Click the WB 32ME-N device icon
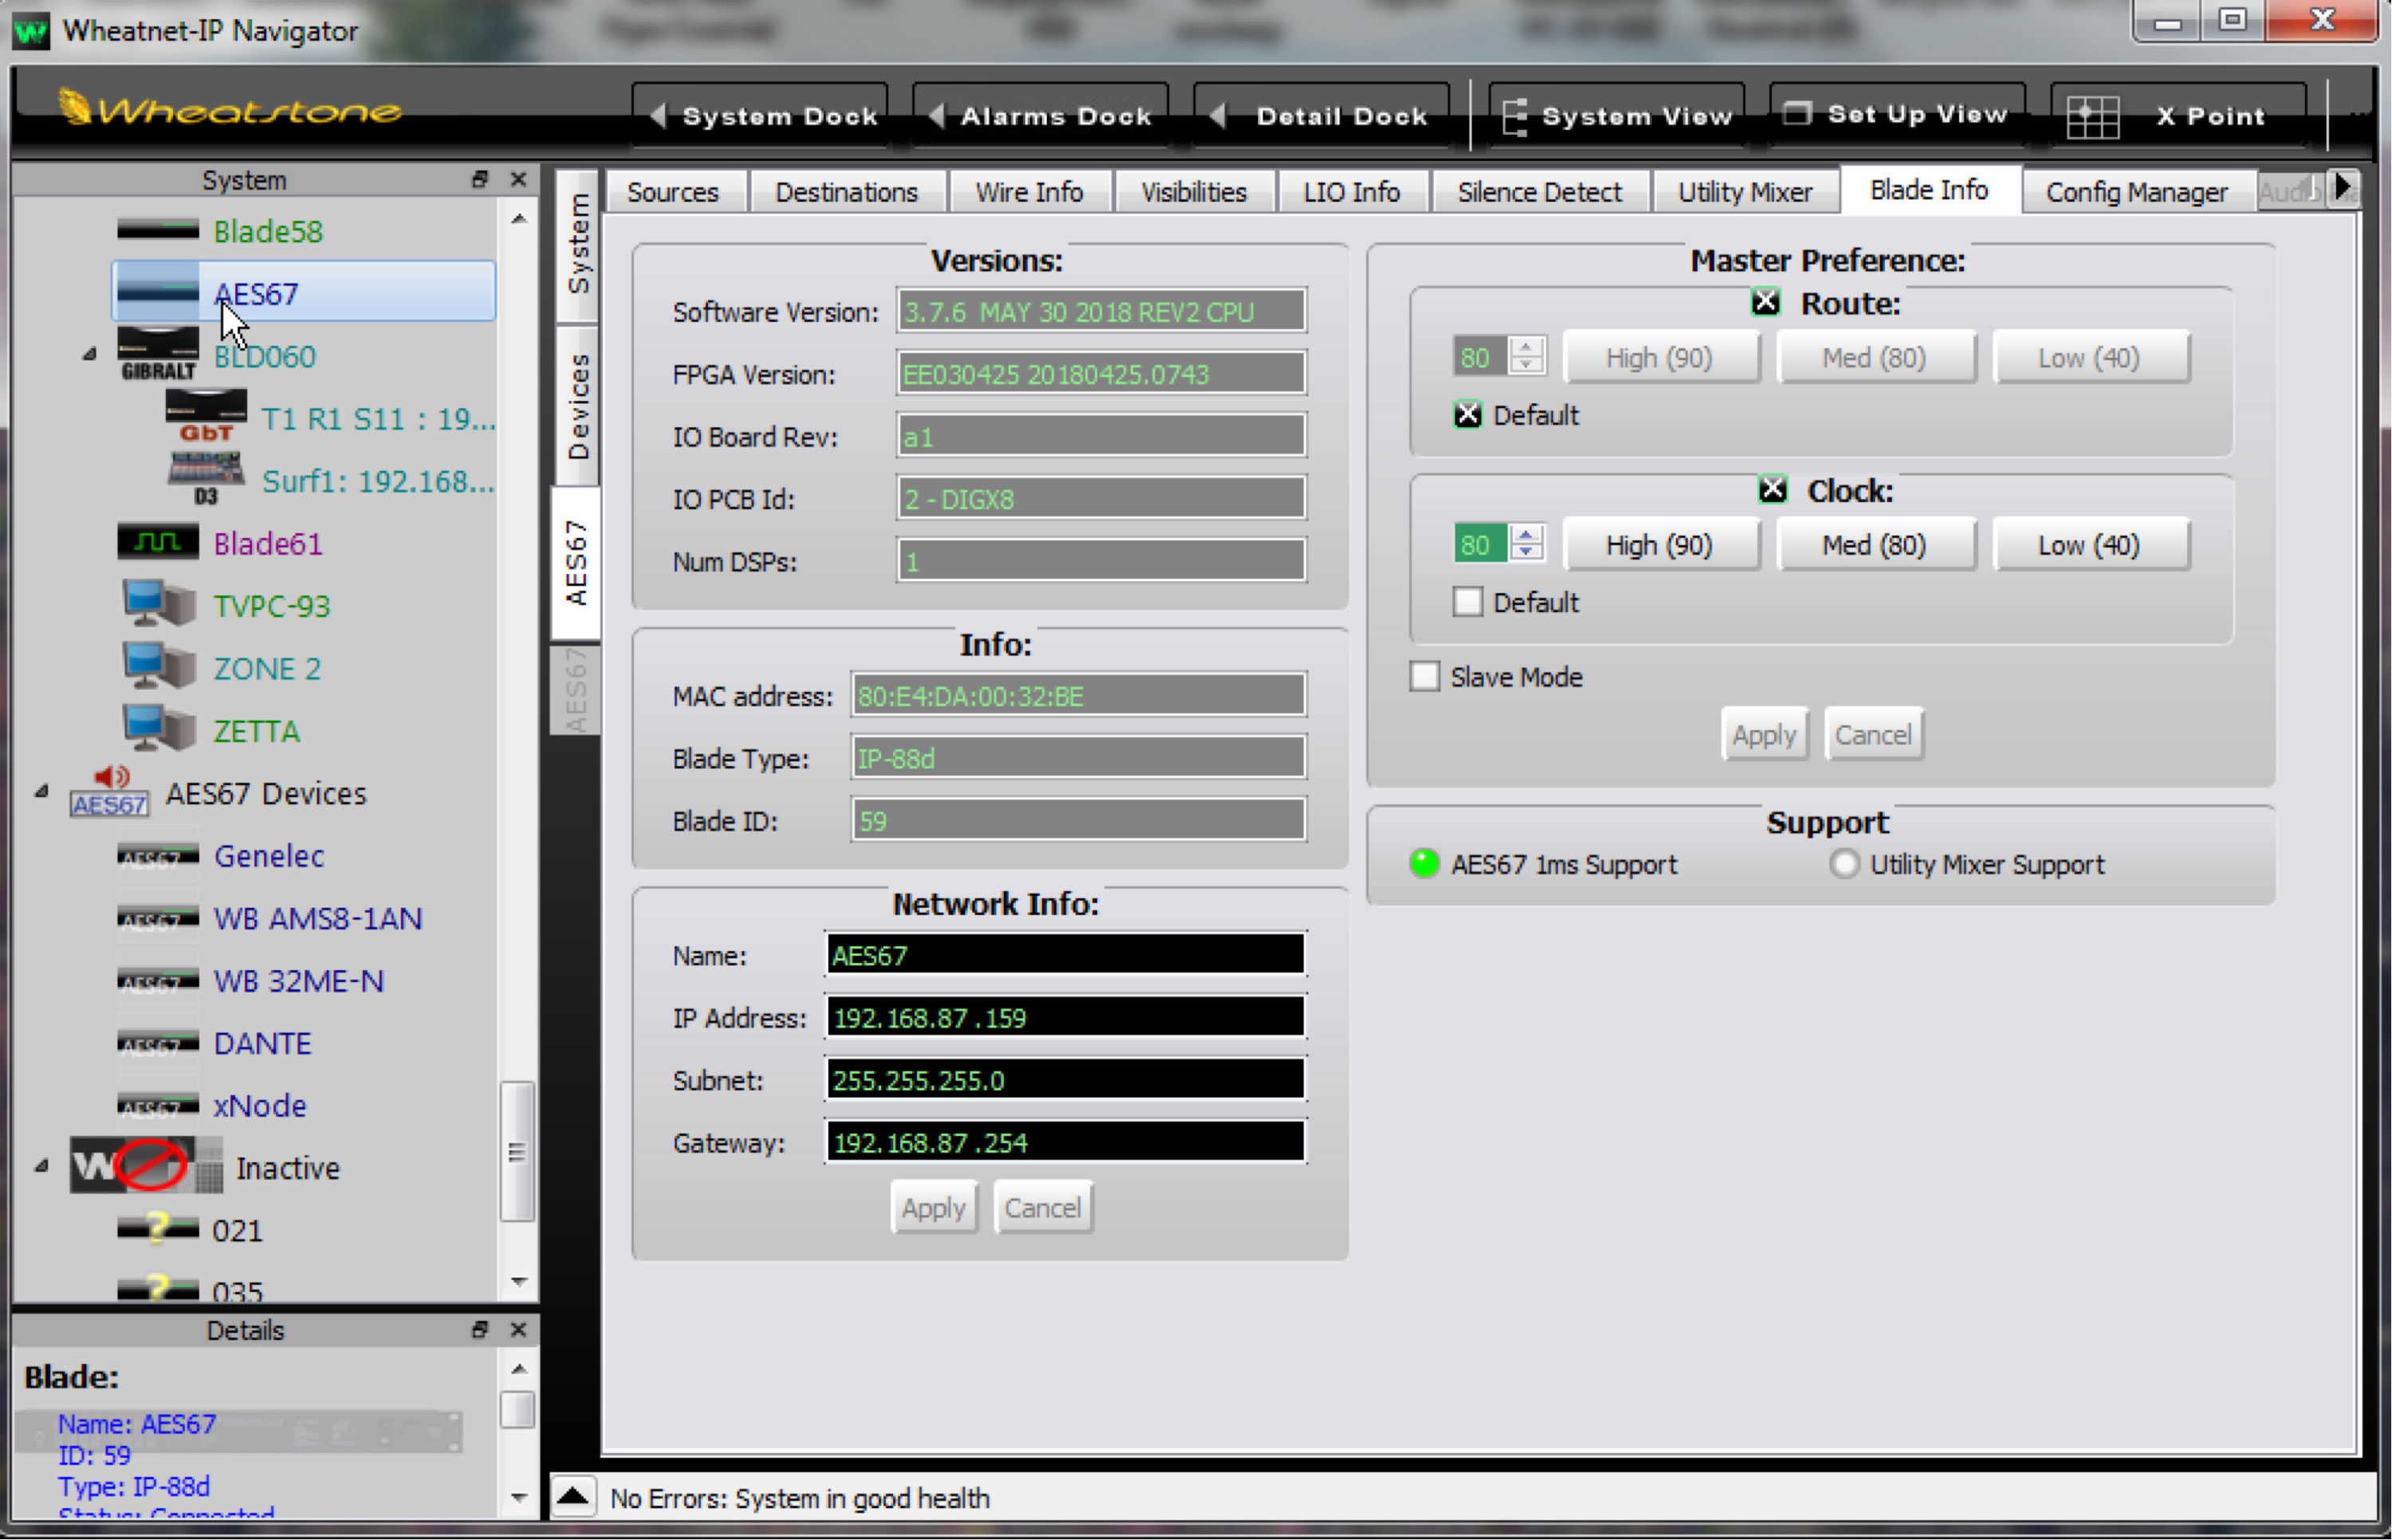Screen dimensions: 2392x1540 158,981
